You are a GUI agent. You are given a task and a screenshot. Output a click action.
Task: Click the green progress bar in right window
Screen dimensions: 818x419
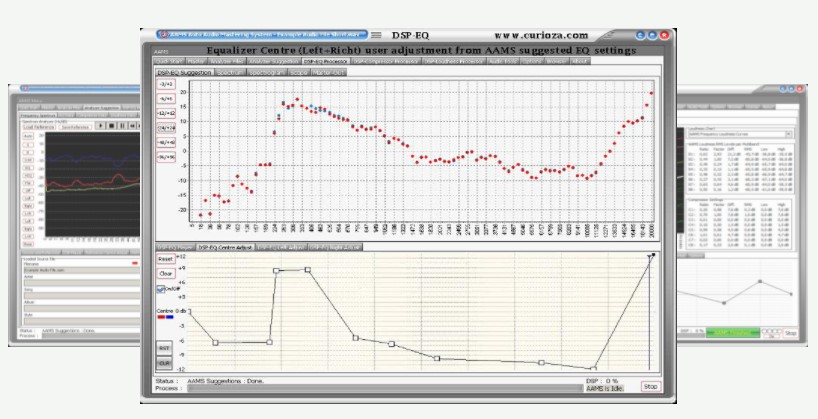point(732,332)
